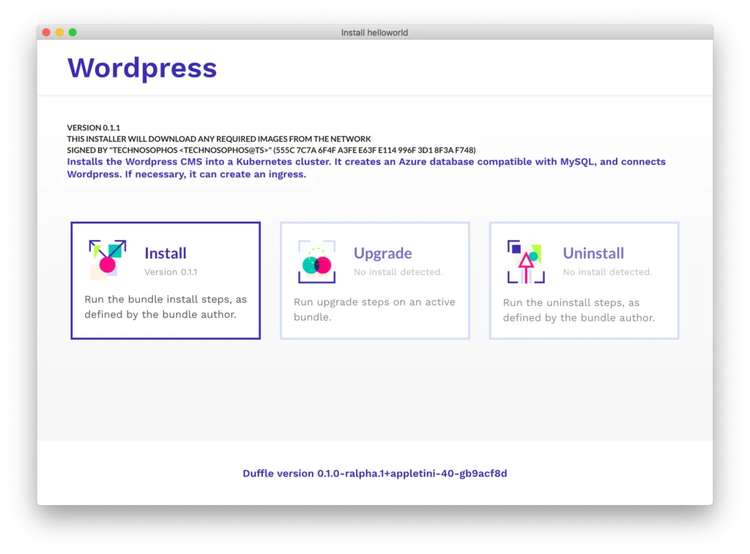The width and height of the screenshot is (750, 554).
Task: Click the Uninstall card's upward arrow icon
Action: [525, 262]
